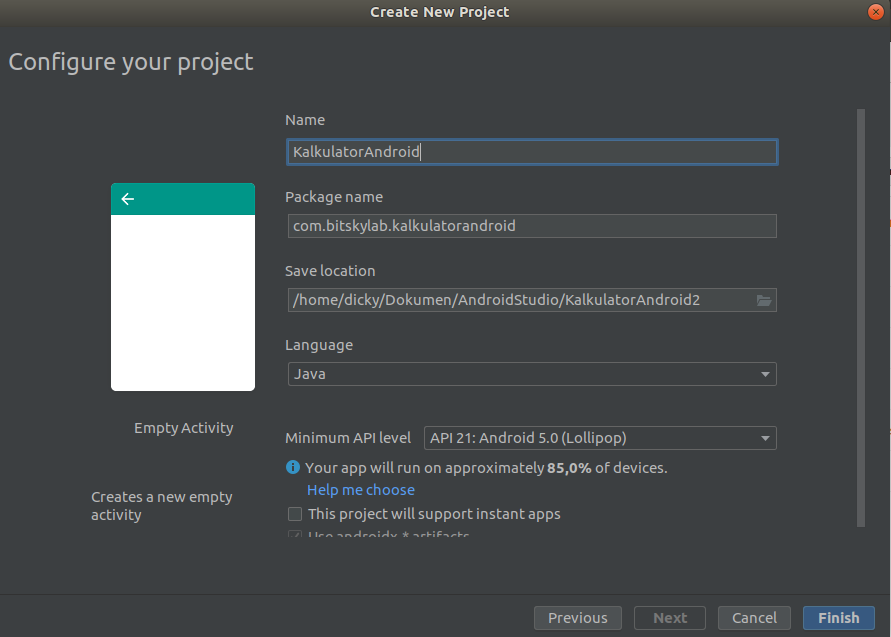Click the blue info icon about device coverage
Viewport: 891px width, 637px height.
click(293, 467)
